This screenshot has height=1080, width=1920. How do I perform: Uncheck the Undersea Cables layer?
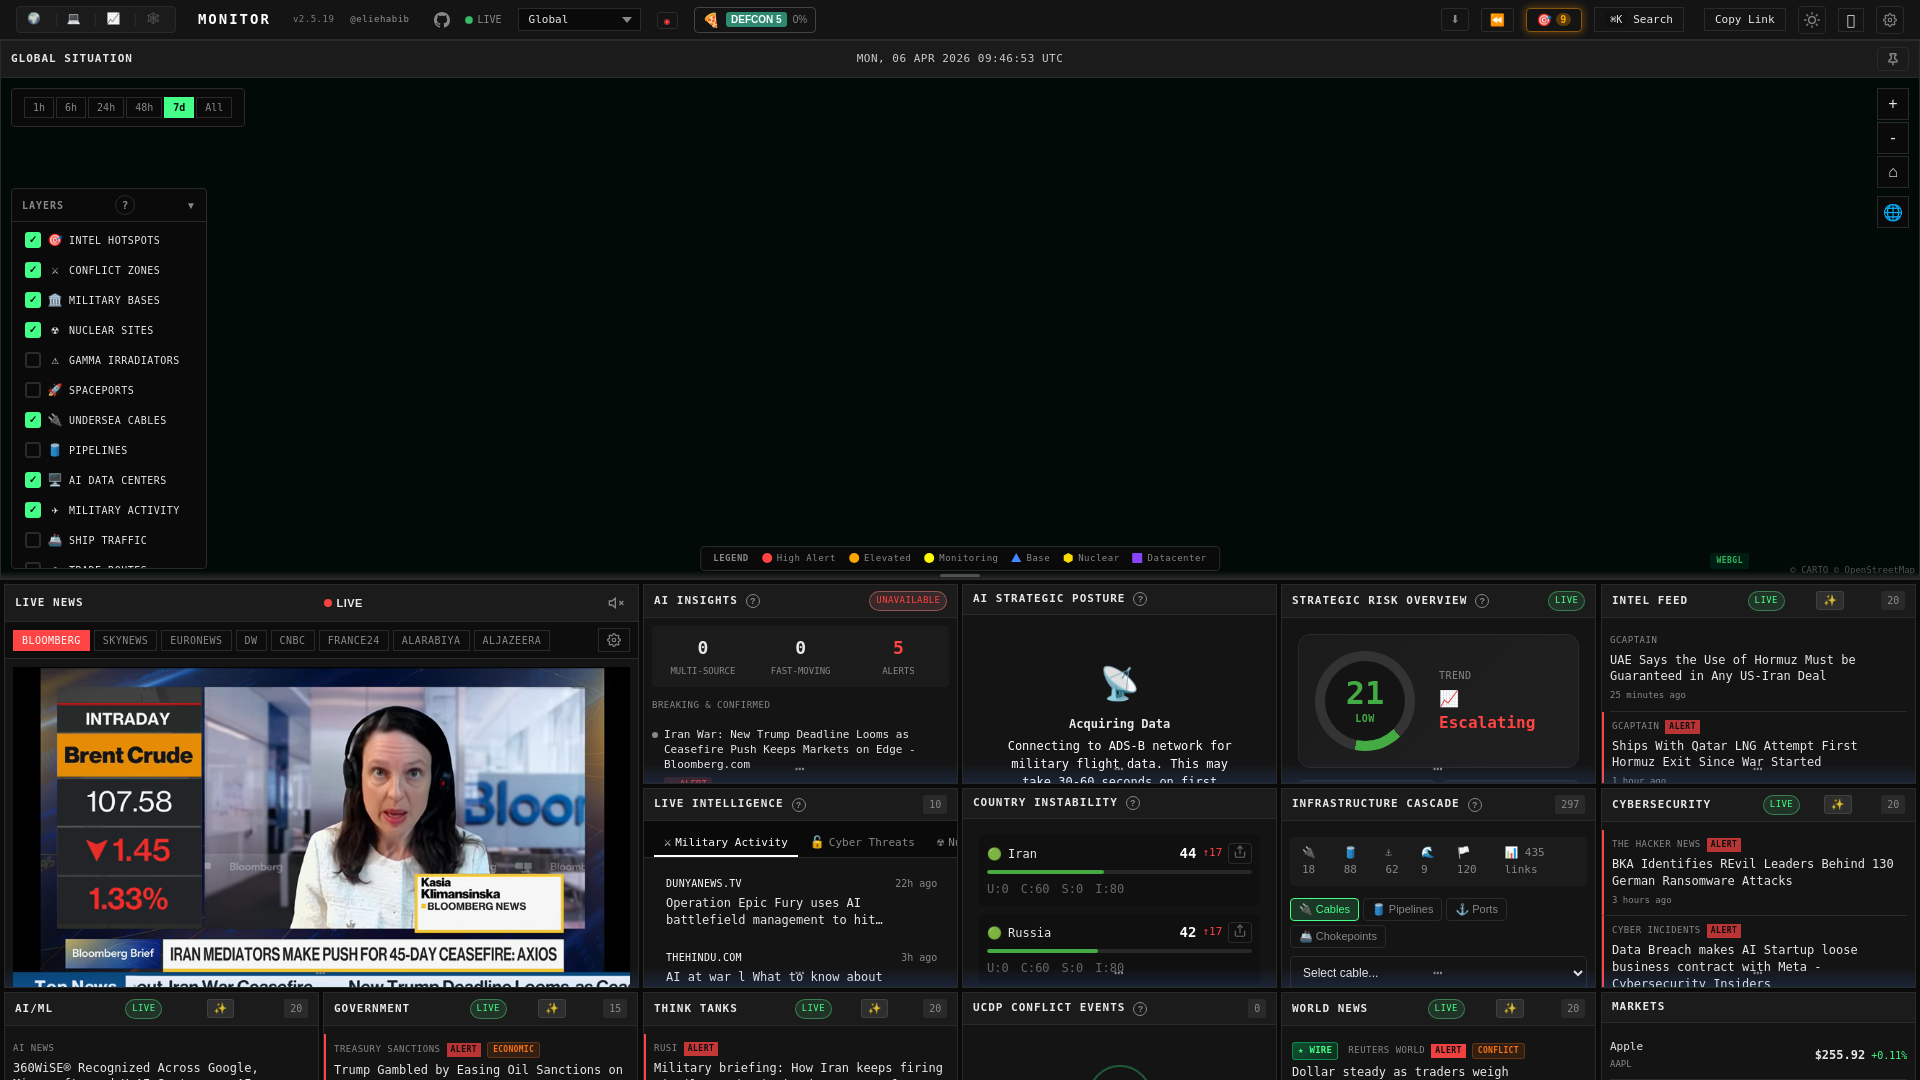click(x=33, y=420)
